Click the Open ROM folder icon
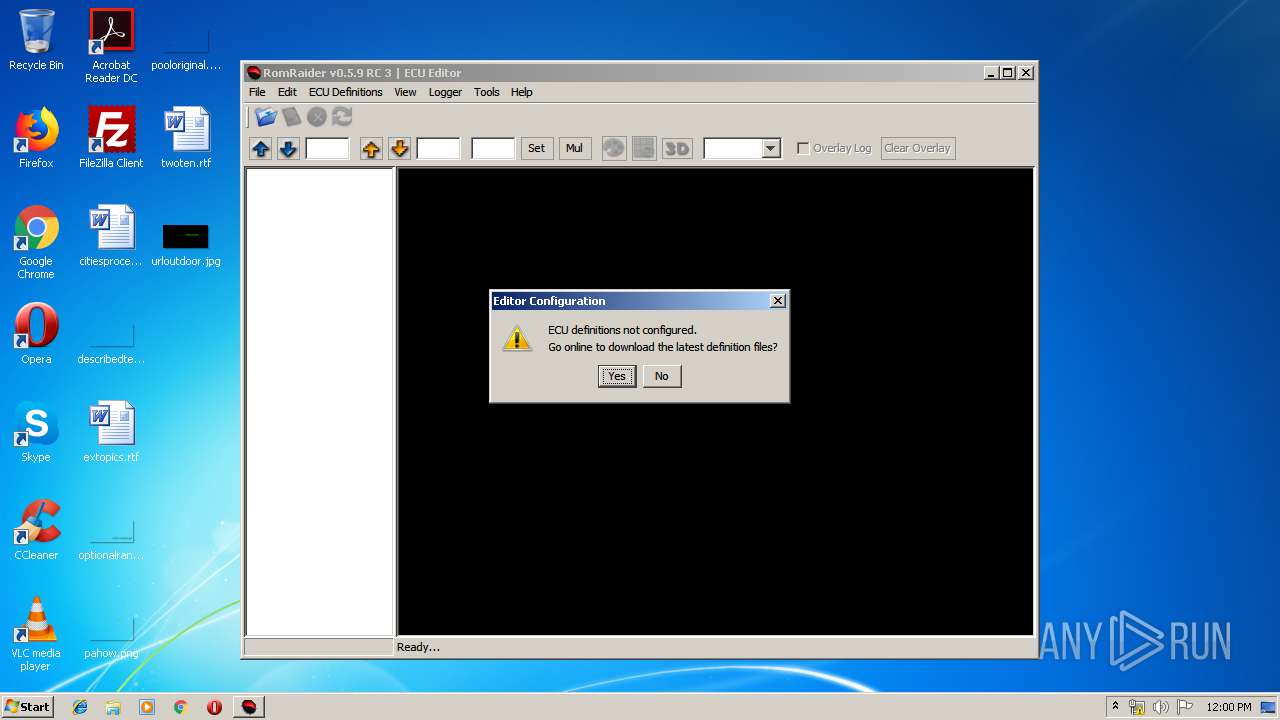Image resolution: width=1280 pixels, height=720 pixels. pyautogui.click(x=265, y=117)
